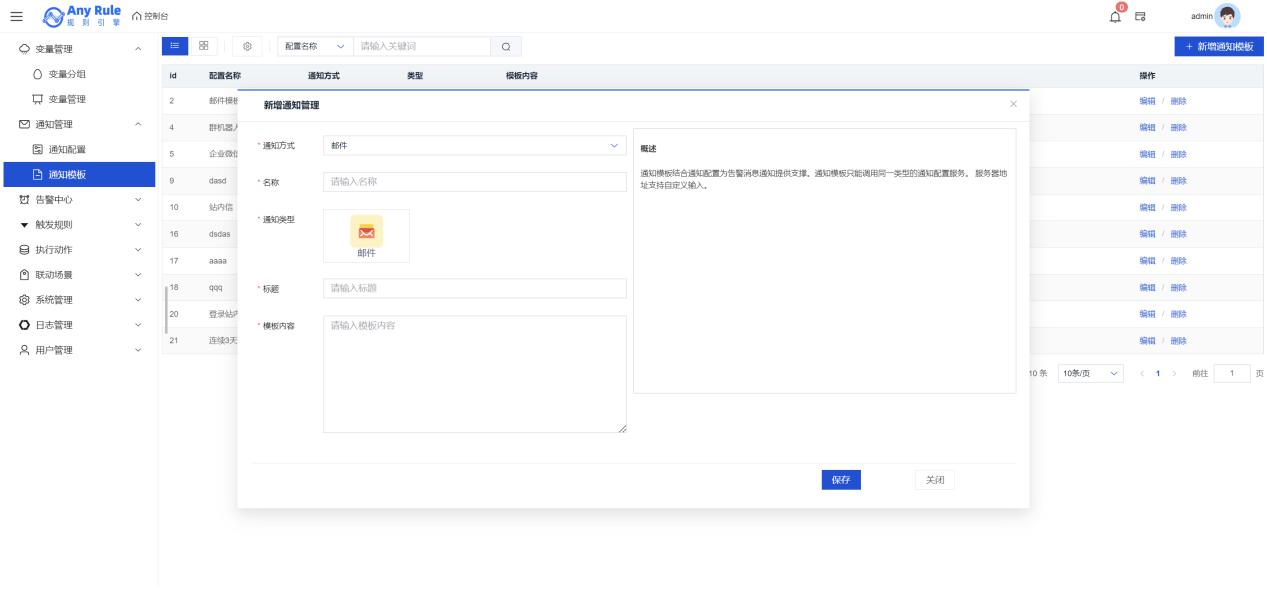The image size is (1267, 594).
Task: Open the 配置名称 search filter dropdown
Action: coord(314,46)
